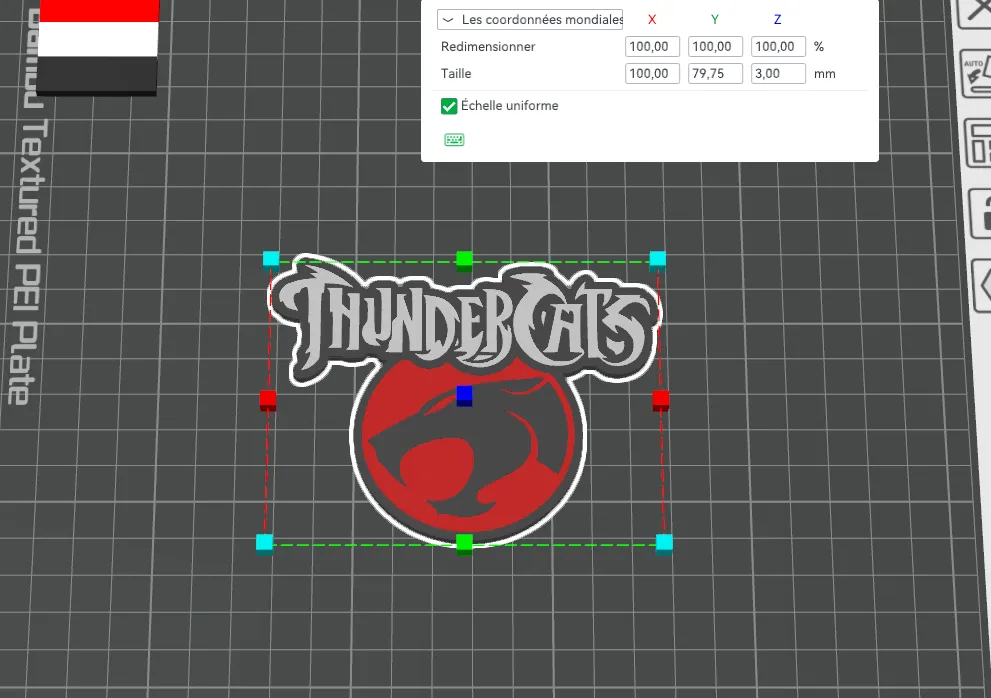Uncheck the Échelle uniforme checkbox
991x698 pixels.
click(x=449, y=106)
